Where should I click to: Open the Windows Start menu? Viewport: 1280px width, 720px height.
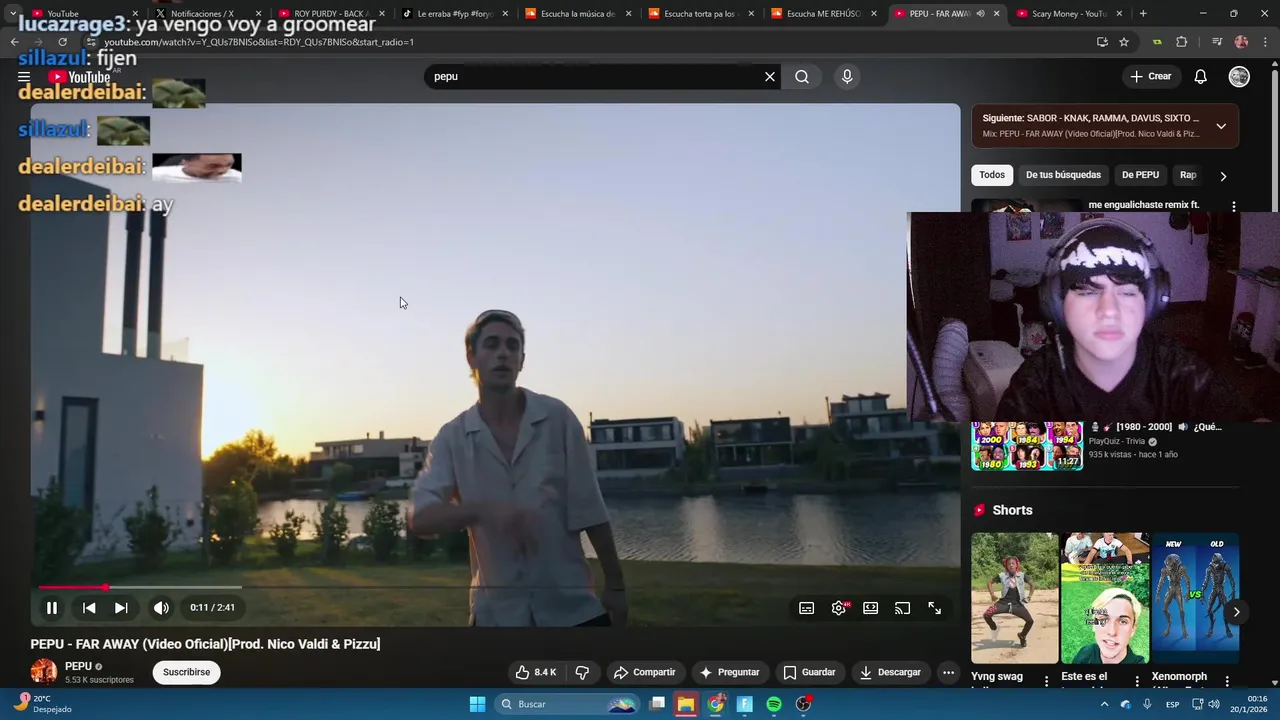pyautogui.click(x=478, y=704)
